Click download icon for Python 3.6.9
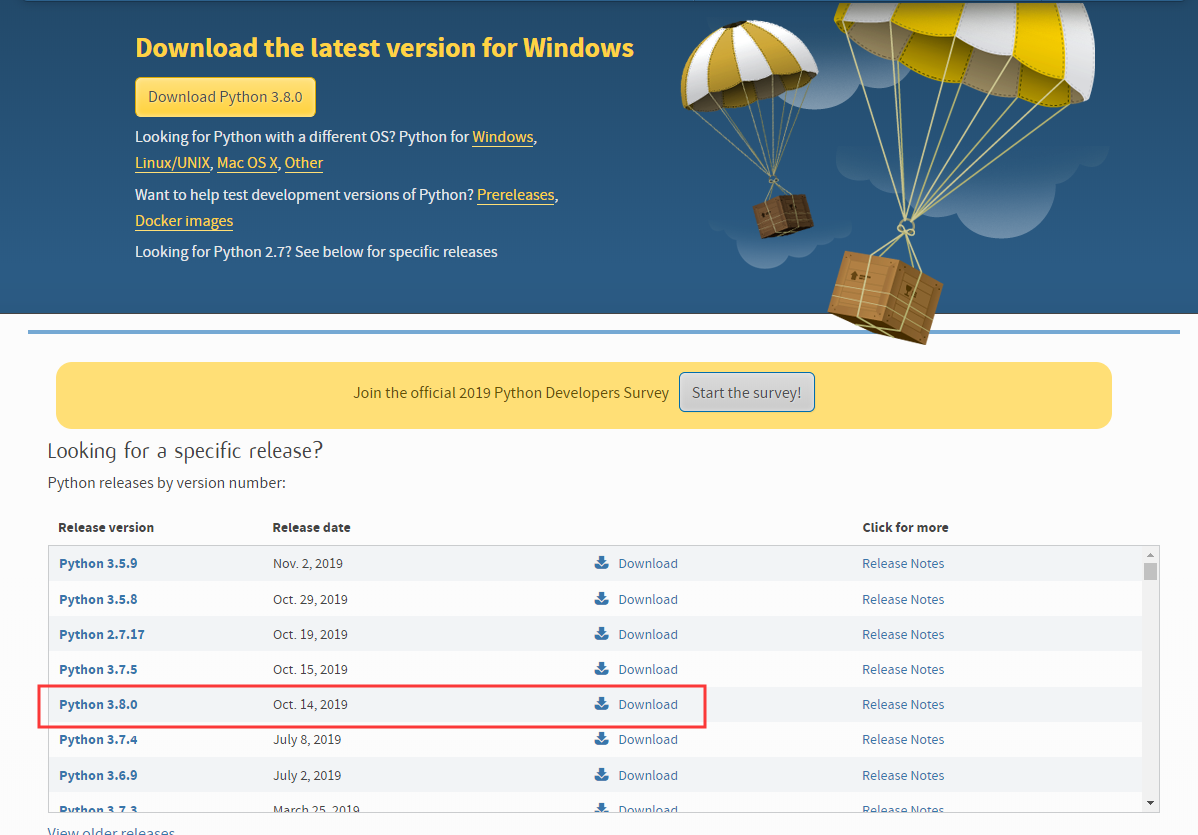This screenshot has width=1198, height=835. click(602, 775)
